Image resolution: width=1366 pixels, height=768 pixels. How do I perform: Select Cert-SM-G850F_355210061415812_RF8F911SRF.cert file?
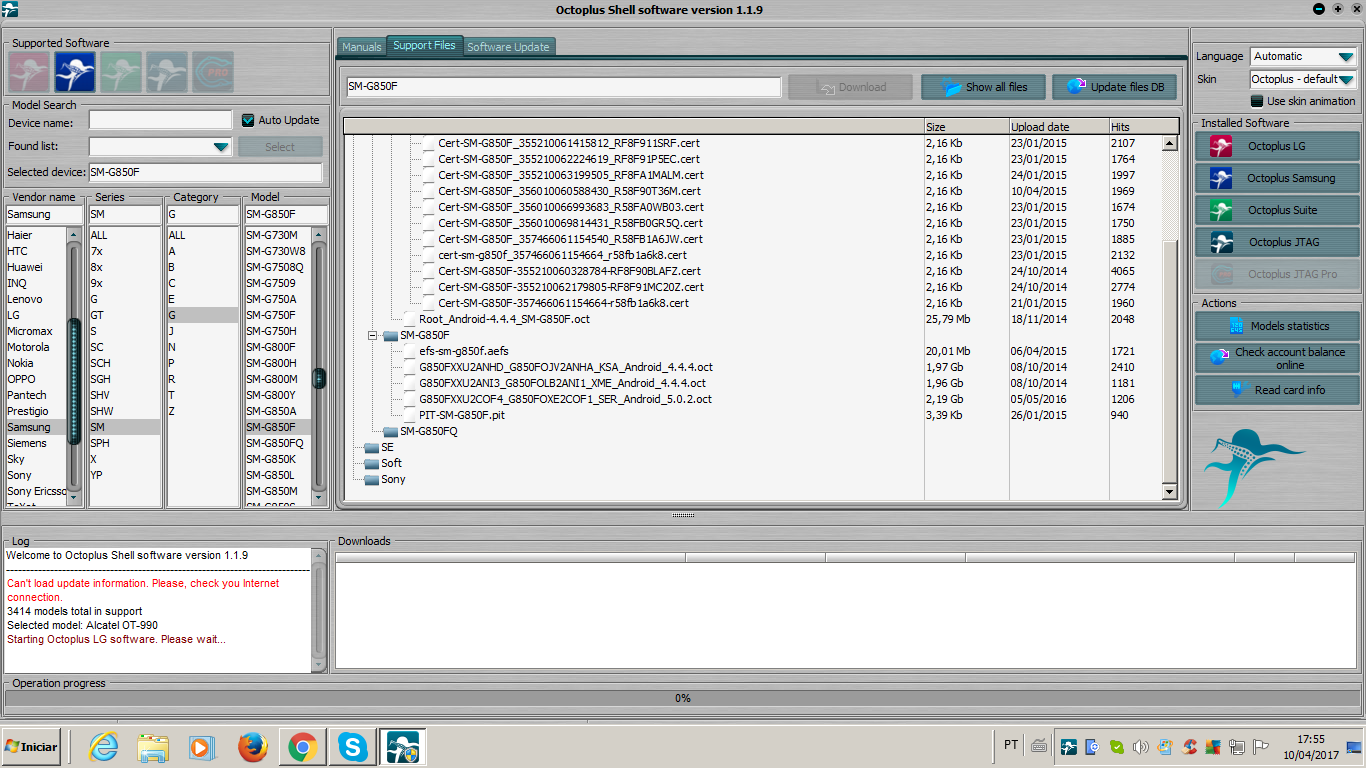pyautogui.click(x=569, y=143)
